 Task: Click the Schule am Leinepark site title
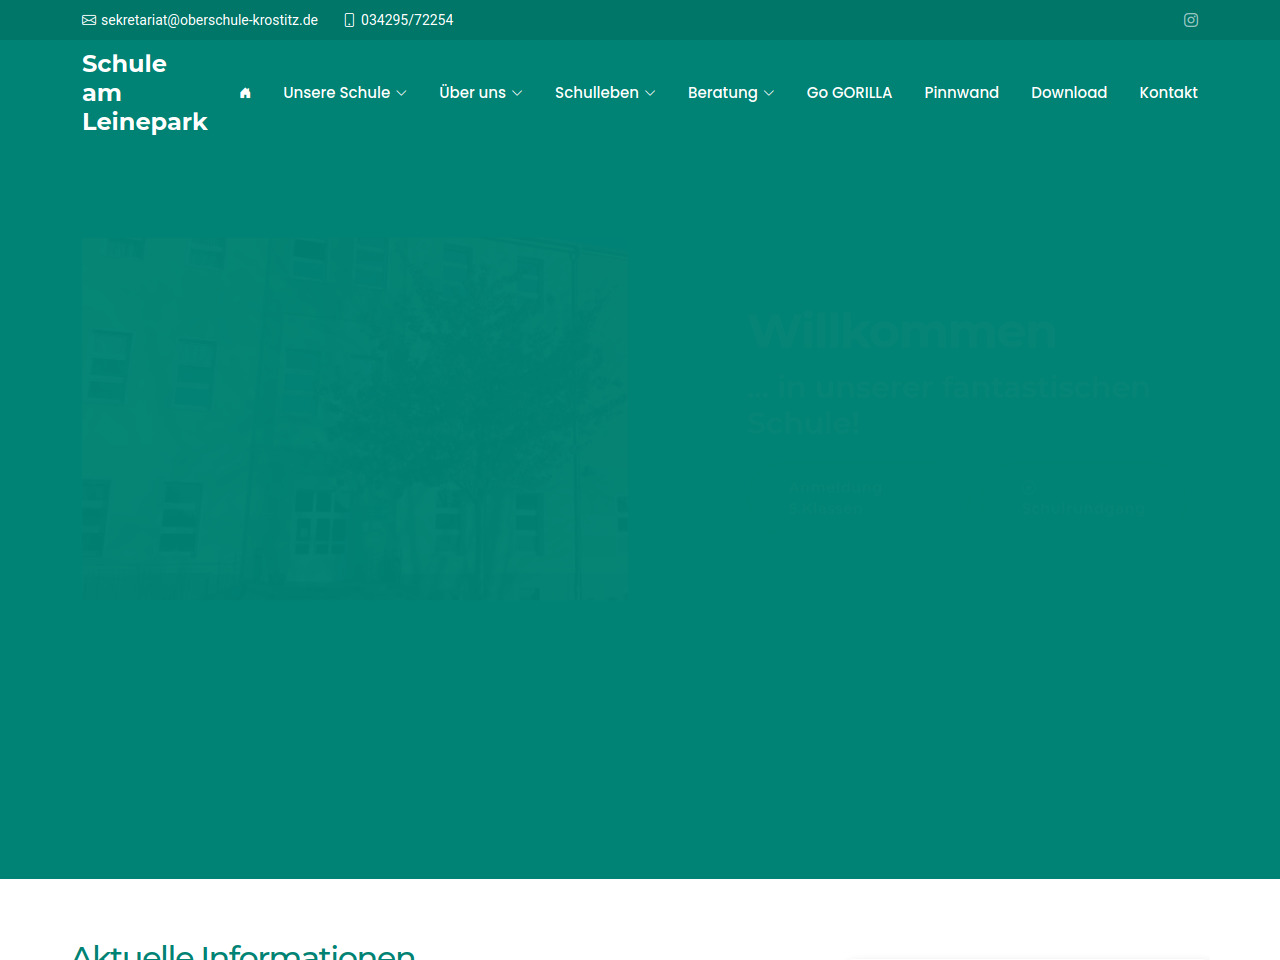144,93
